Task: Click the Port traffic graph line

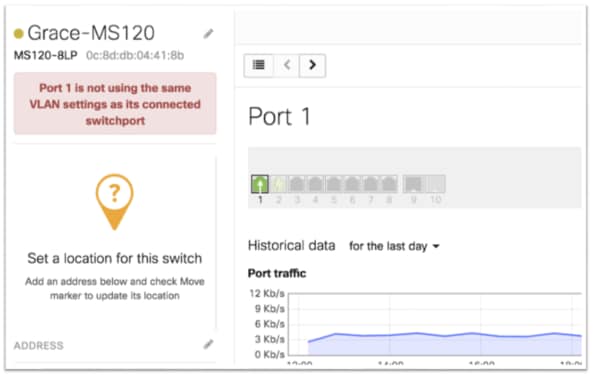Action: point(445,336)
